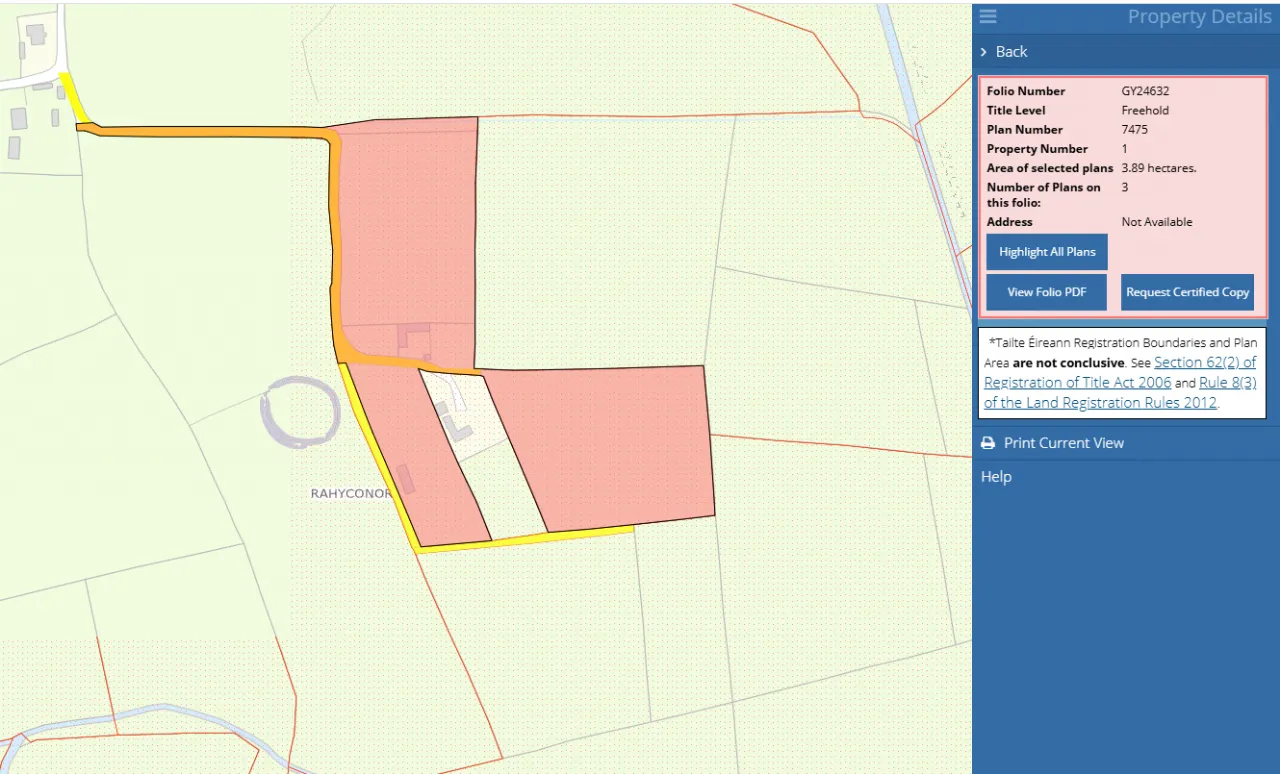The width and height of the screenshot is (1280, 774).
Task: Click the plan number 7475
Action: click(x=1135, y=129)
